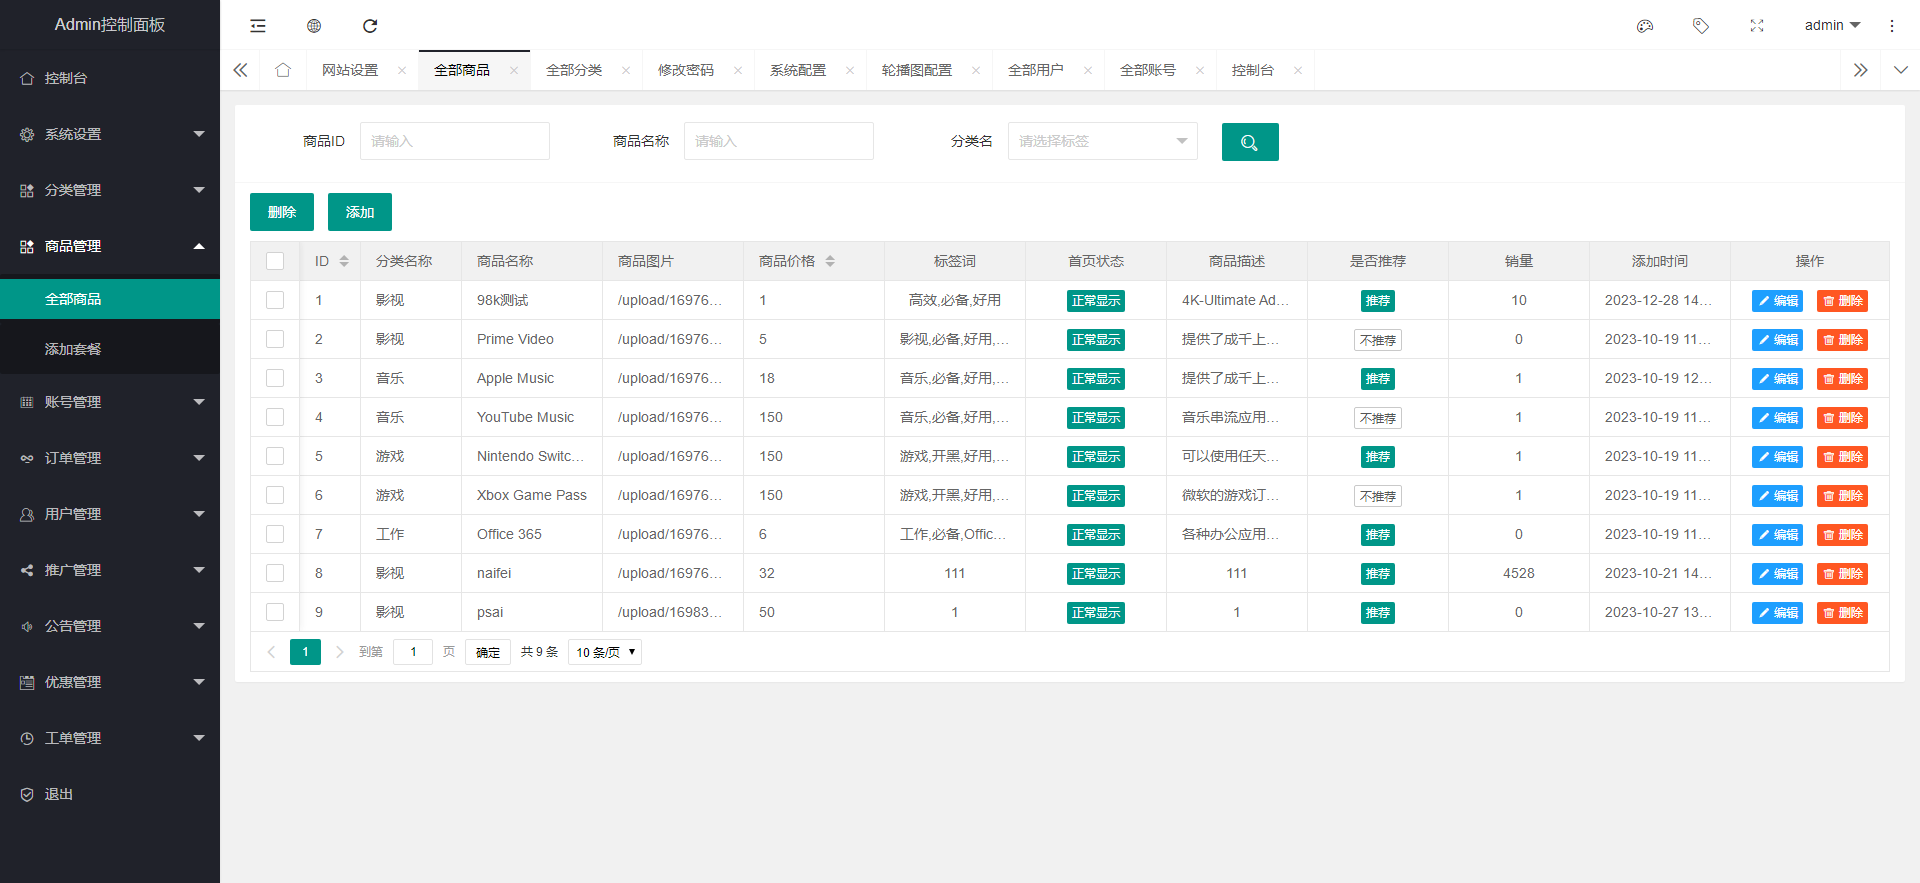1920x883 pixels.
Task: Switch to the 全部分类 tab
Action: pos(574,70)
